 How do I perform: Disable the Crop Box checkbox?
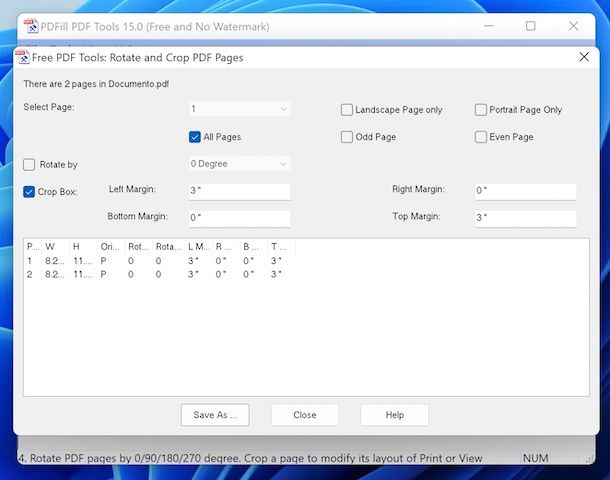(29, 192)
